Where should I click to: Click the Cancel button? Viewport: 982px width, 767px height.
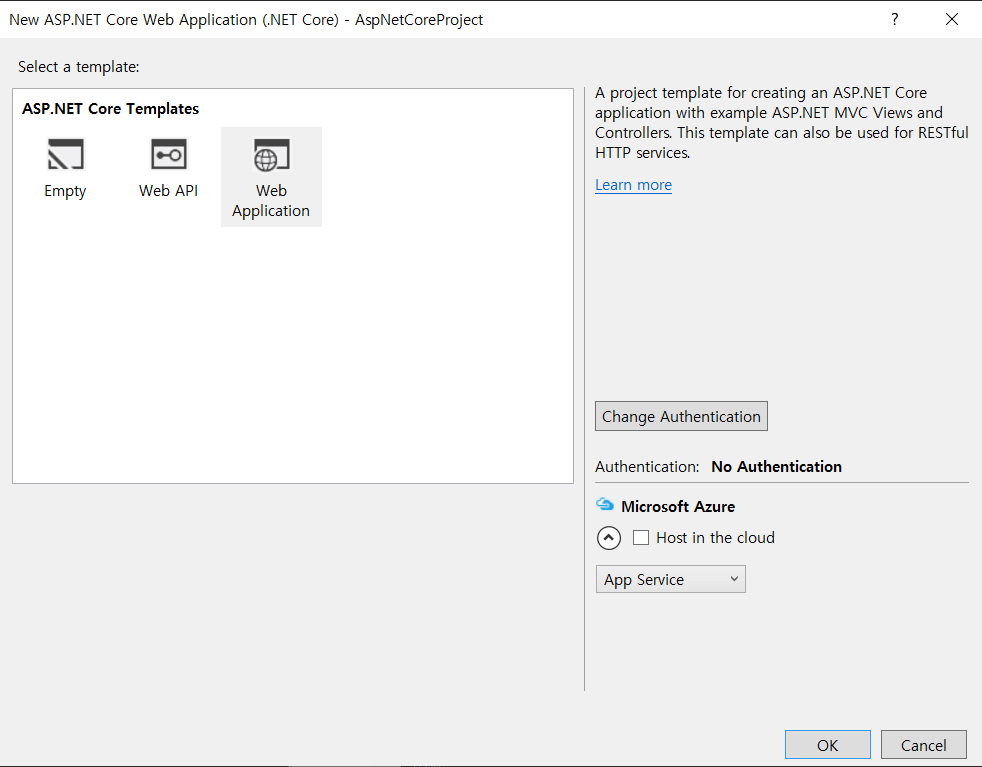tap(923, 744)
